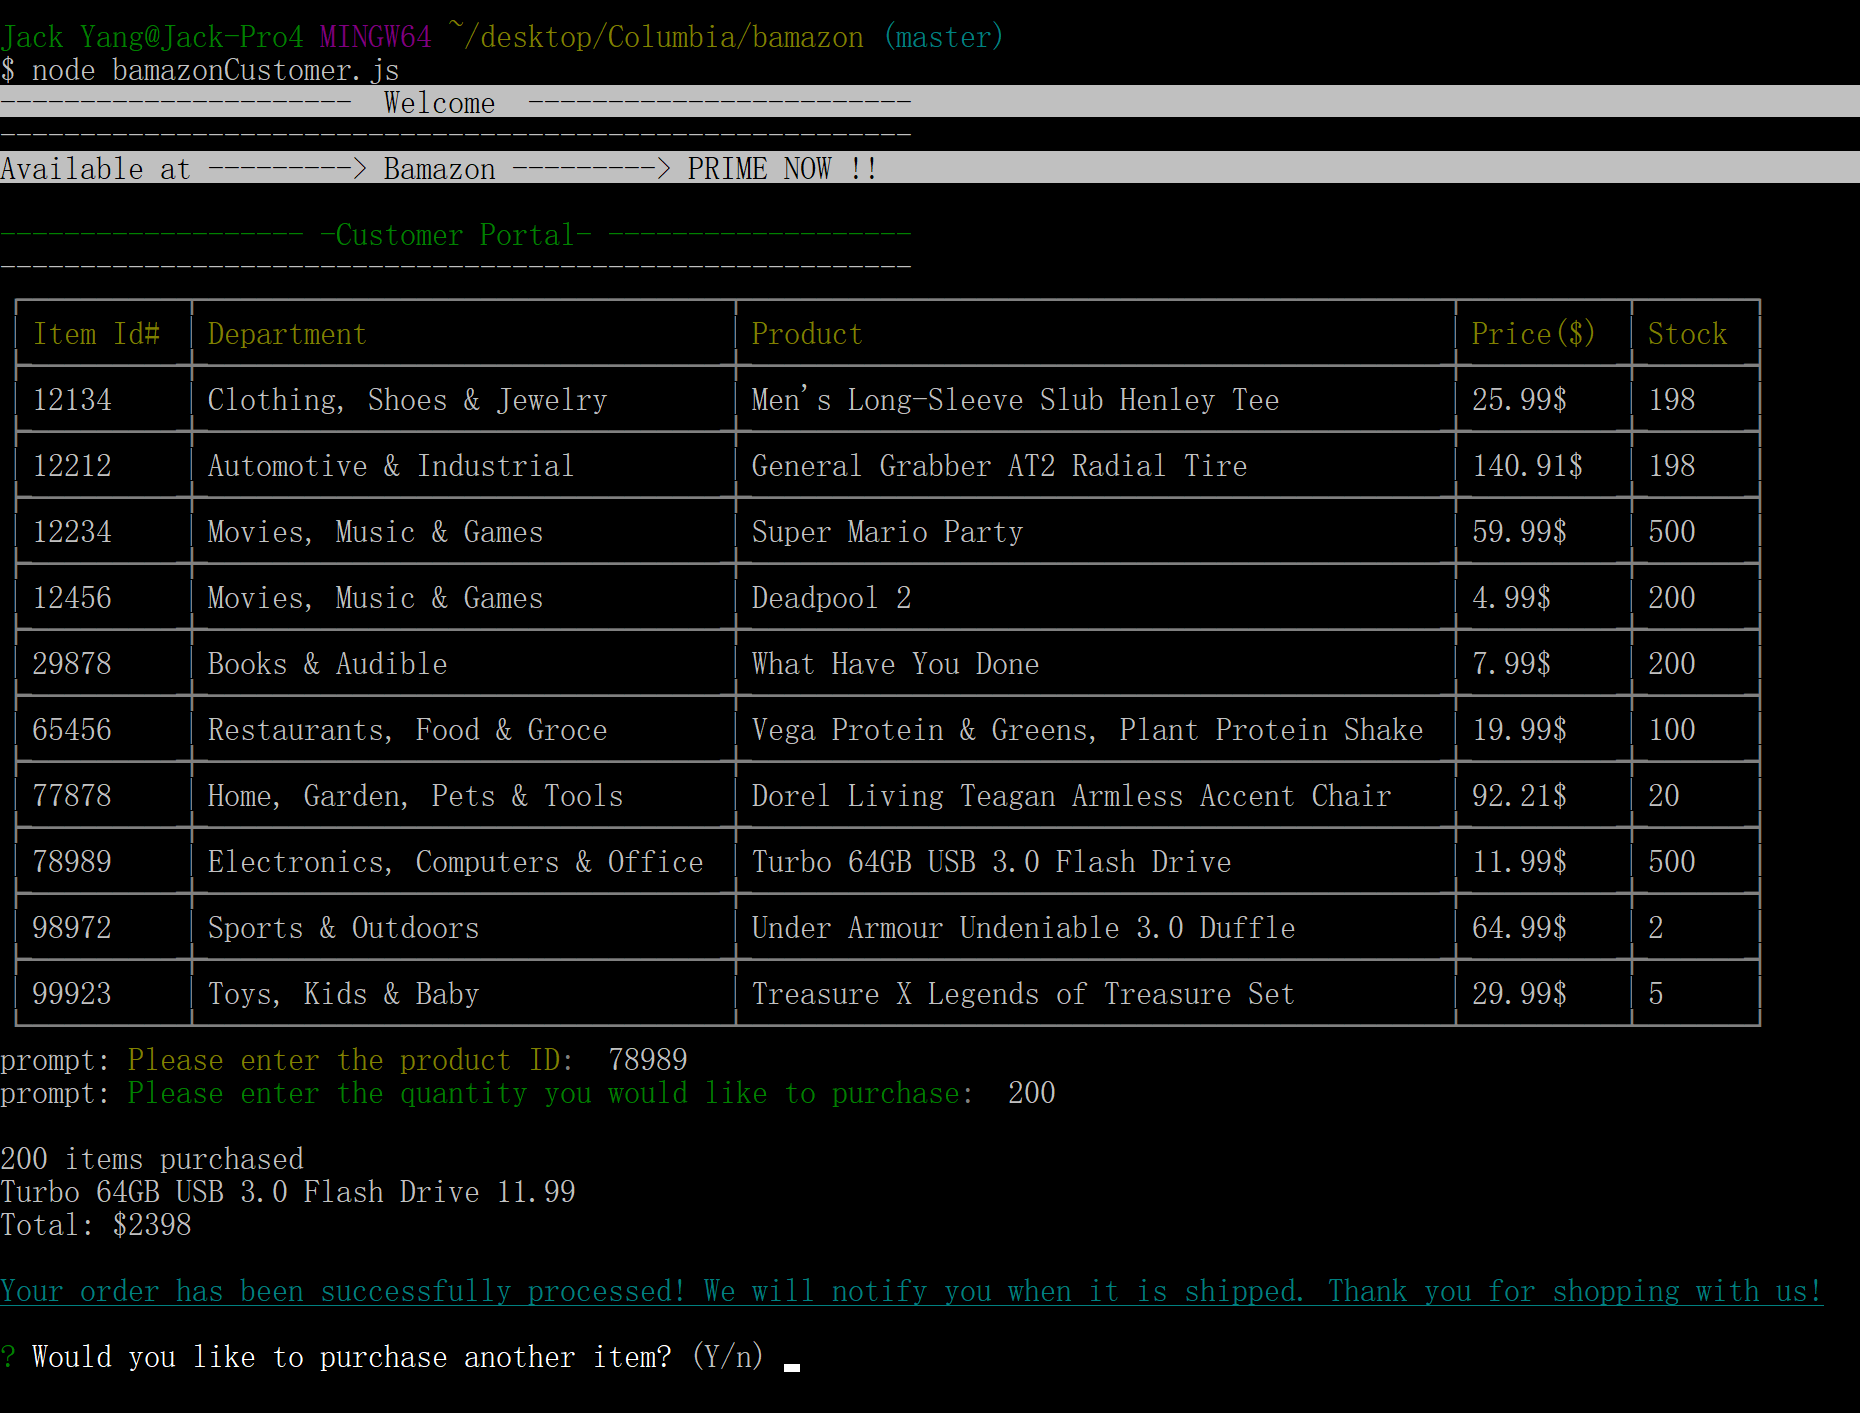Click 'Under Armour Undeniable 3.0 Duffle' product

(1023, 928)
